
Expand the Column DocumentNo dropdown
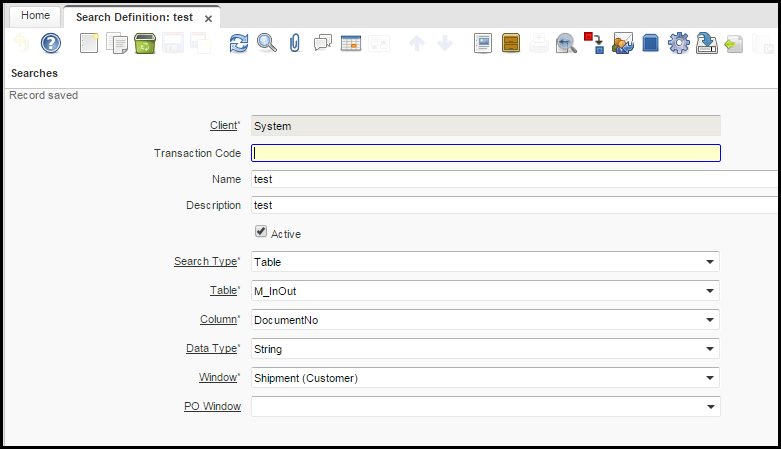pyautogui.click(x=710, y=319)
